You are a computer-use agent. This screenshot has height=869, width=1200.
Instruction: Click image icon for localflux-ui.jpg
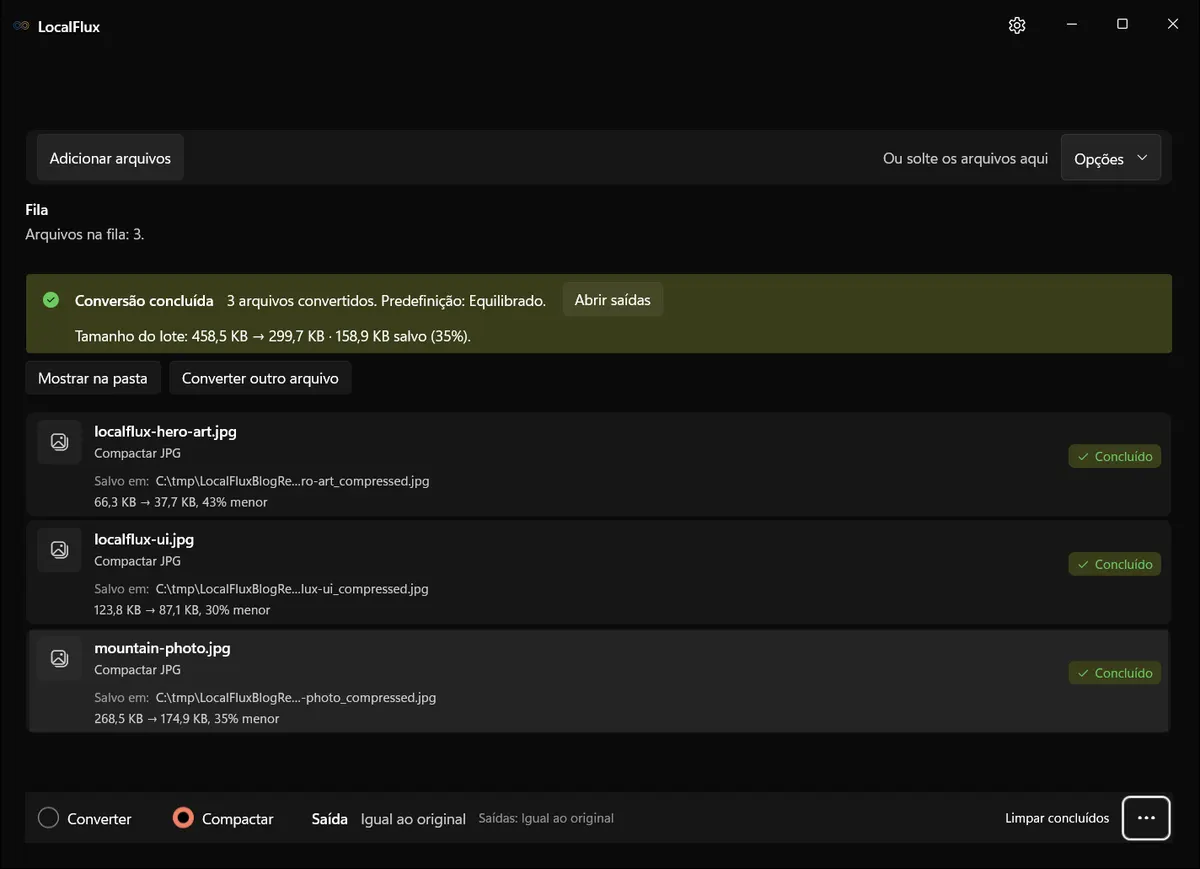click(x=59, y=549)
